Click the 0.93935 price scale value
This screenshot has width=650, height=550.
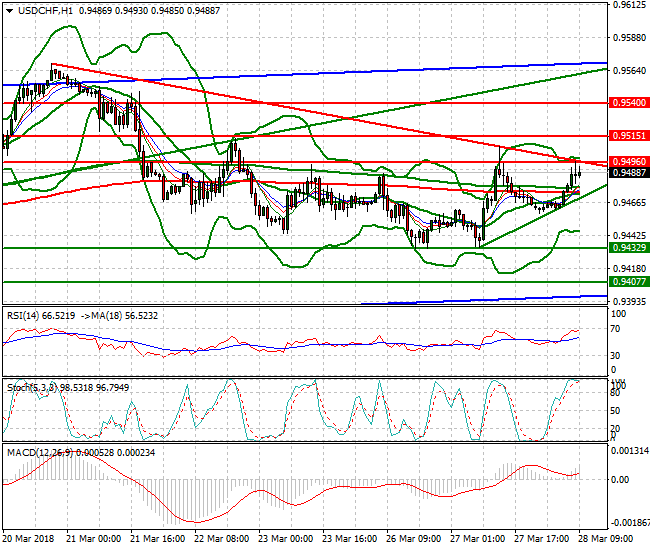click(x=629, y=301)
